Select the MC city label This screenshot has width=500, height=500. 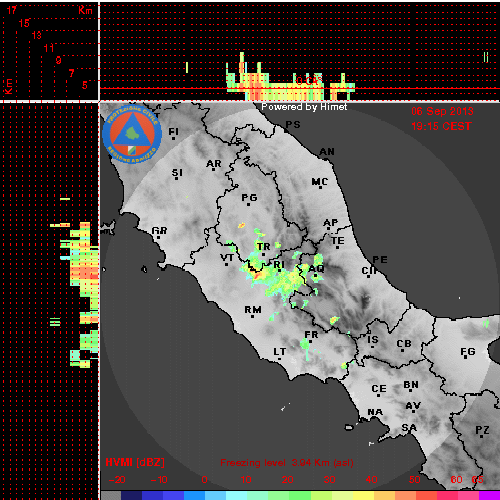(x=319, y=182)
